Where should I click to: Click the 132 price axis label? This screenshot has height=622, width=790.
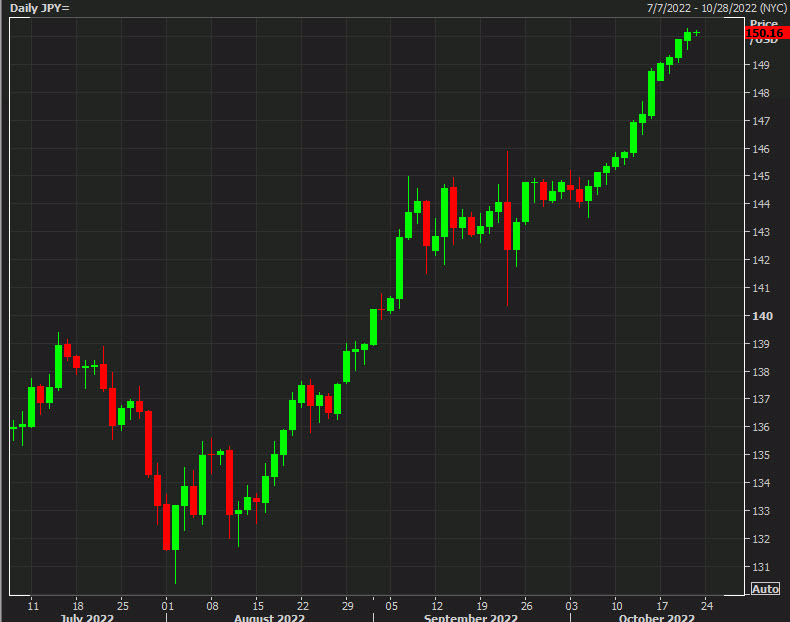click(x=760, y=539)
